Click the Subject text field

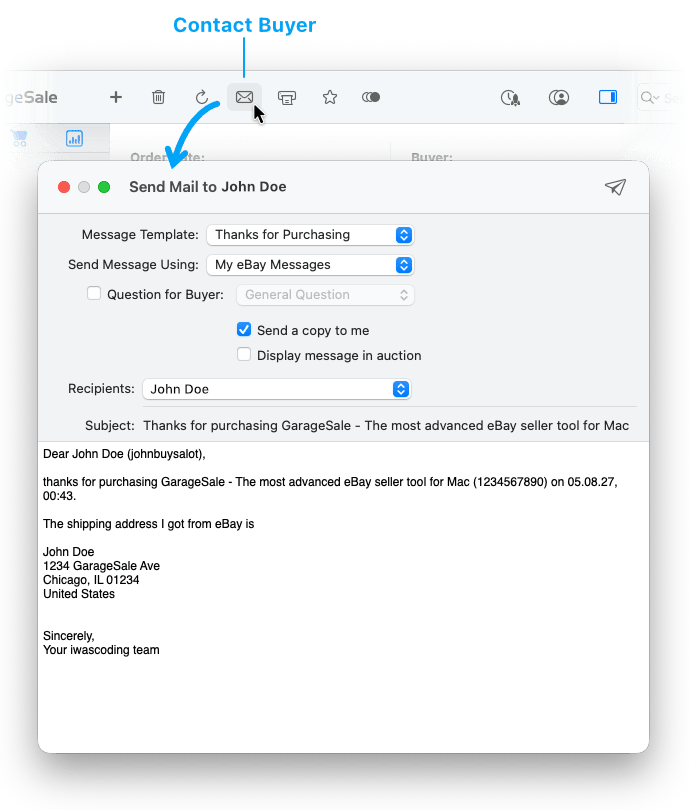coord(386,426)
